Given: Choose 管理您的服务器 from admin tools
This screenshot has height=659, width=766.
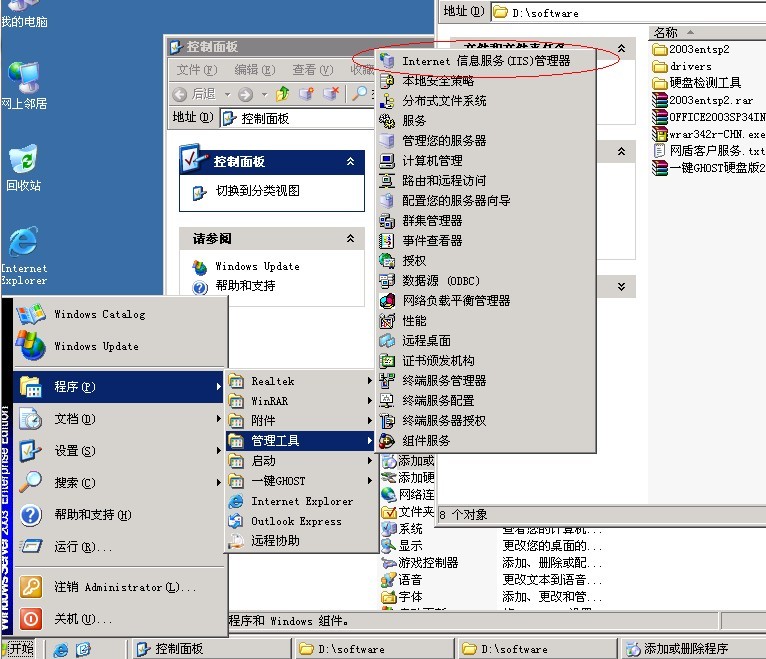Looking at the screenshot, I should click(486, 141).
